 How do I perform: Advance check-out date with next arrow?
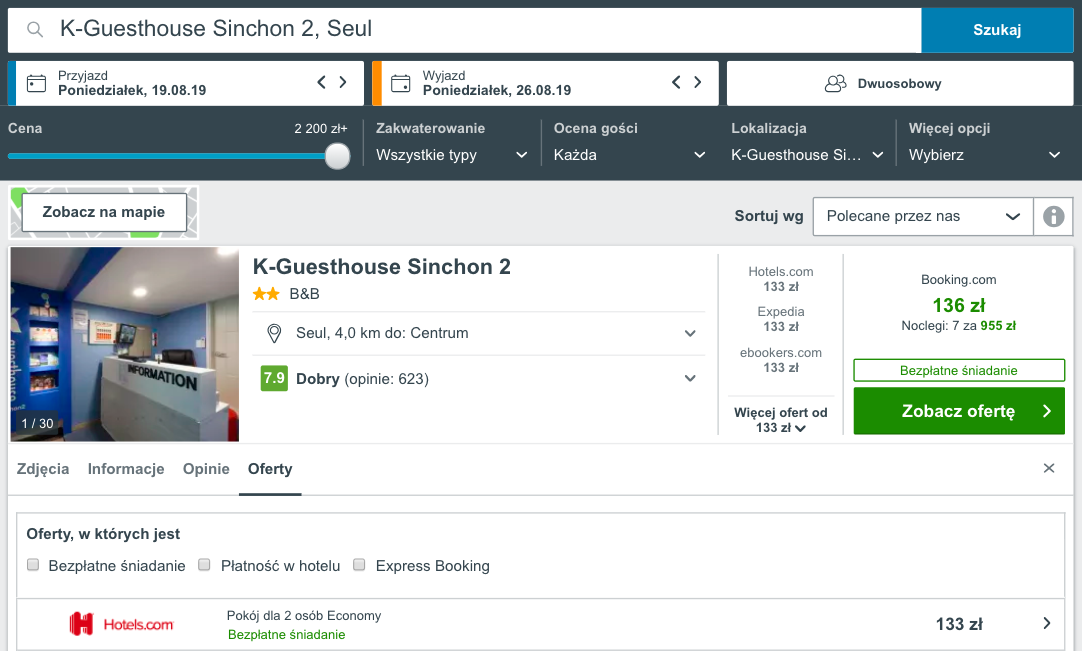tap(698, 82)
